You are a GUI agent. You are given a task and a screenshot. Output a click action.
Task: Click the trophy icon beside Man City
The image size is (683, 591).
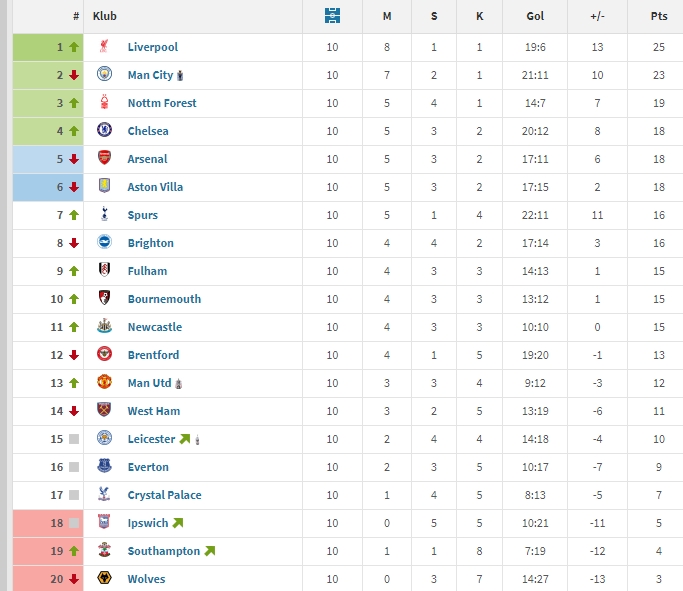[x=180, y=76]
